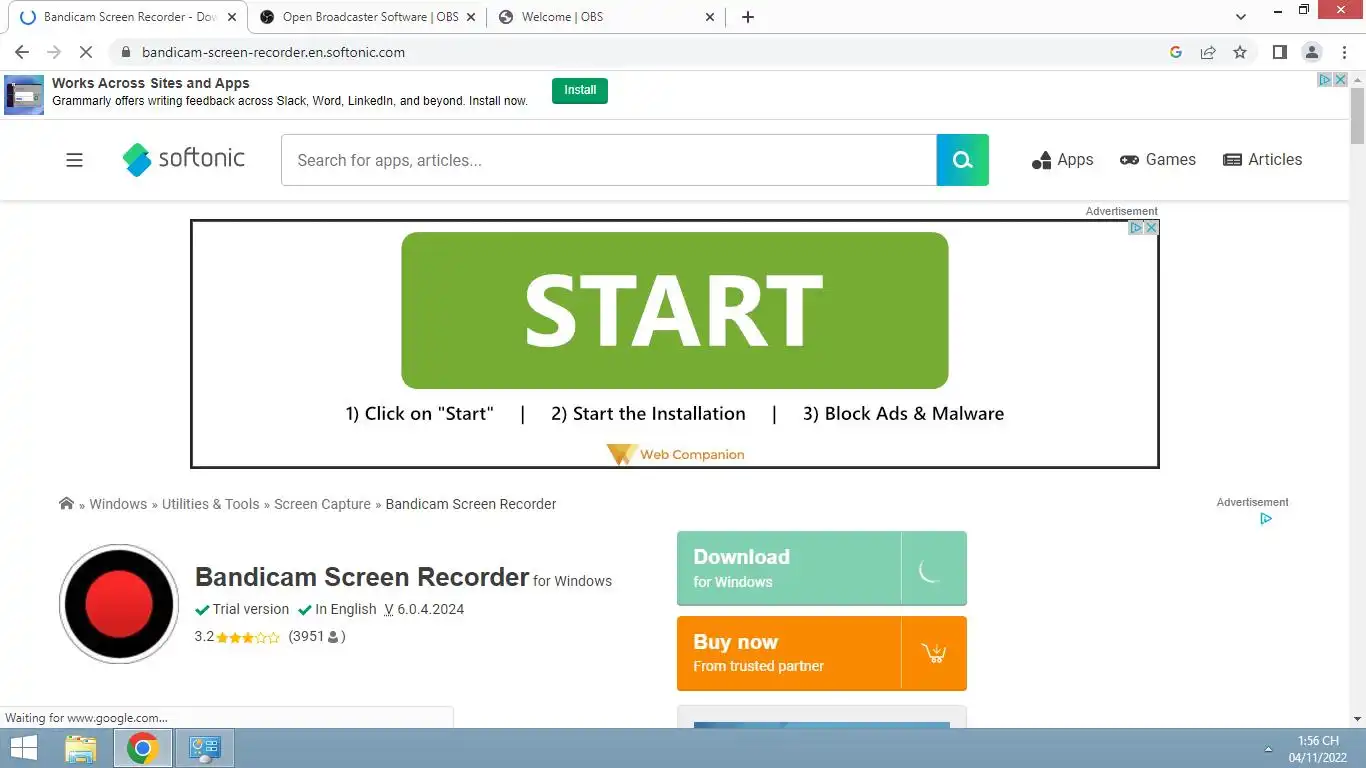Screen dimensions: 1366x768
Task: Click Buy now from trusted partner
Action: (x=822, y=653)
